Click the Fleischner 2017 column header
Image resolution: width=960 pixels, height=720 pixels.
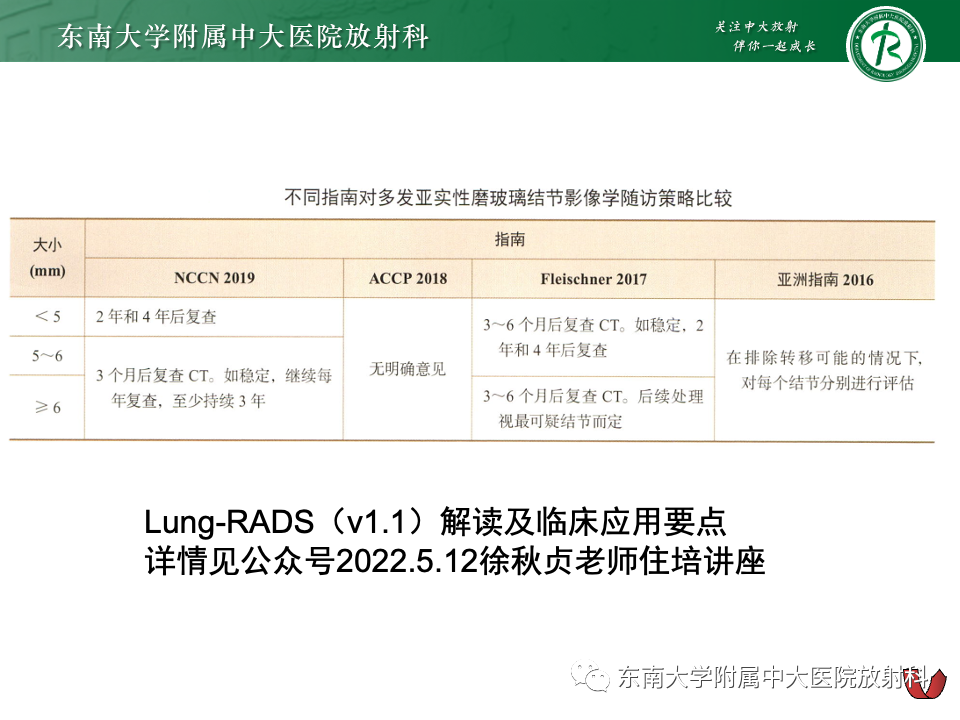tap(593, 279)
